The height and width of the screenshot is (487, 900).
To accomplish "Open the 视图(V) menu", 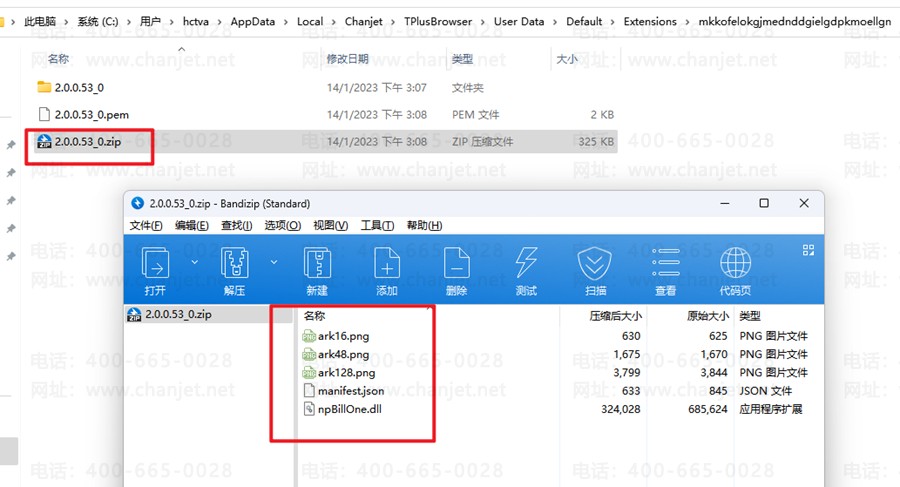I will click(331, 225).
